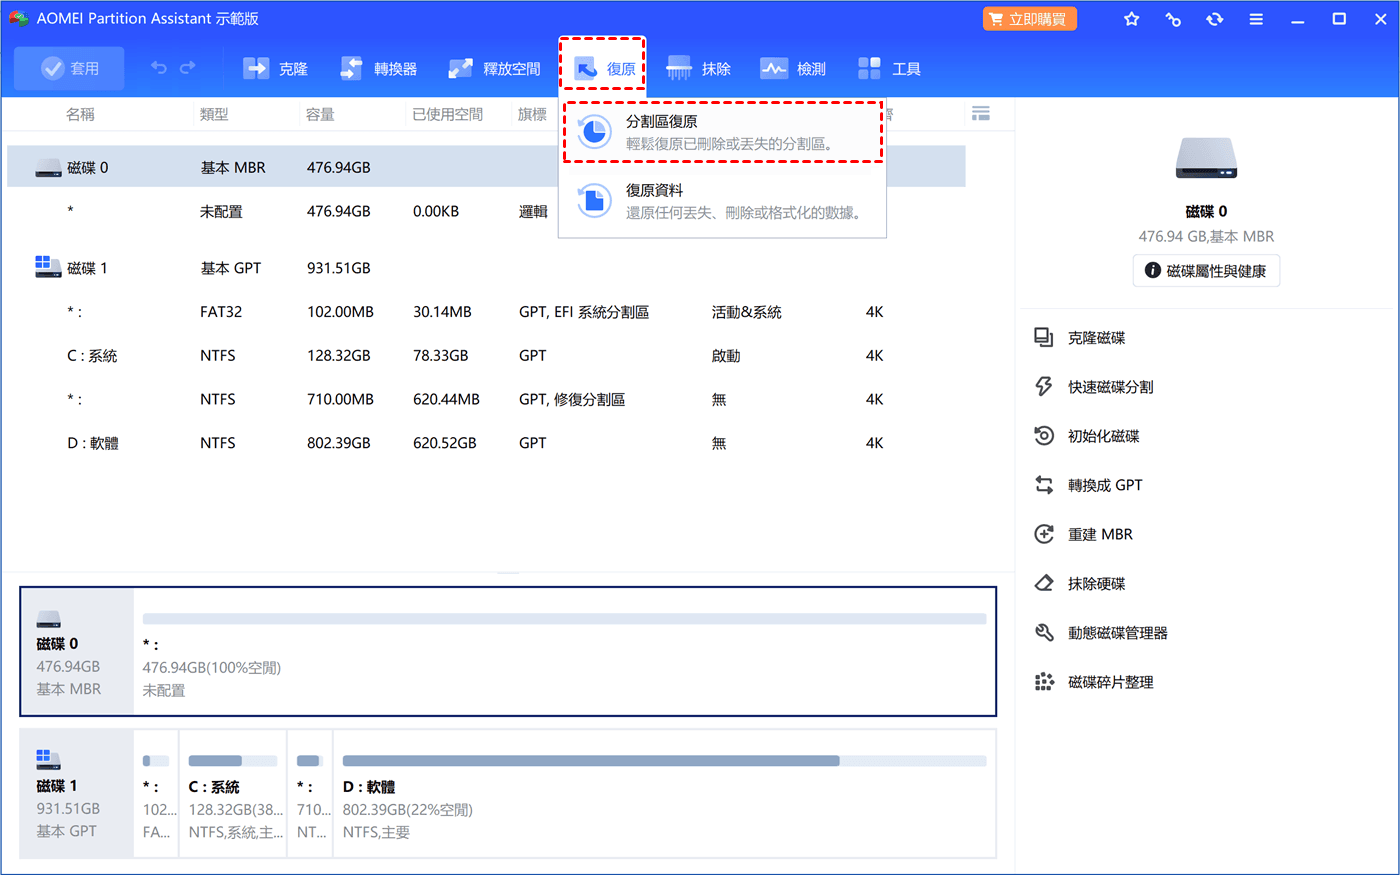The height and width of the screenshot is (875, 1400).
Task: Select the 102MB FAT32 block on Disk 1 map
Action: coord(156,794)
